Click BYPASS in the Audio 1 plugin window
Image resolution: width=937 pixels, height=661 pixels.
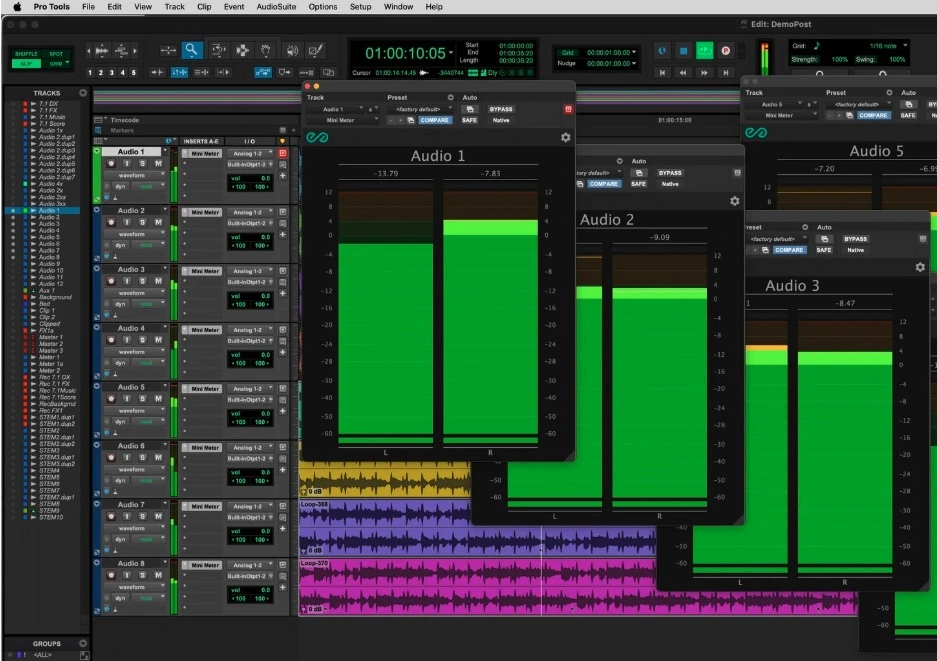[500, 109]
